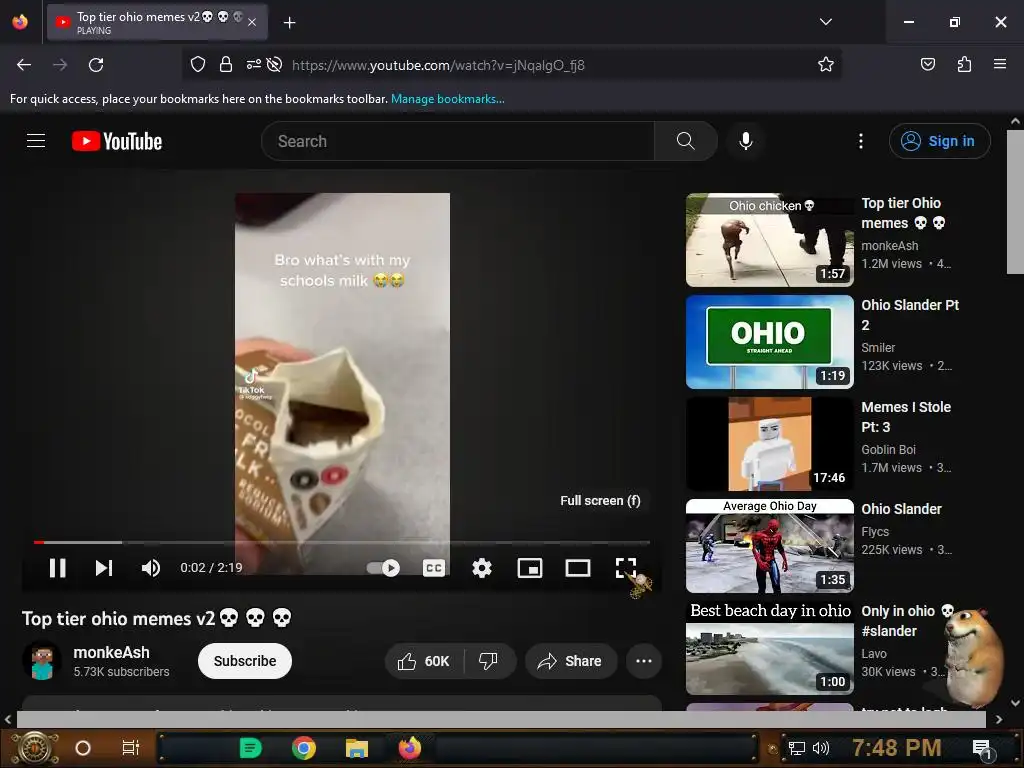Open File Explorer from taskbar

coord(357,748)
